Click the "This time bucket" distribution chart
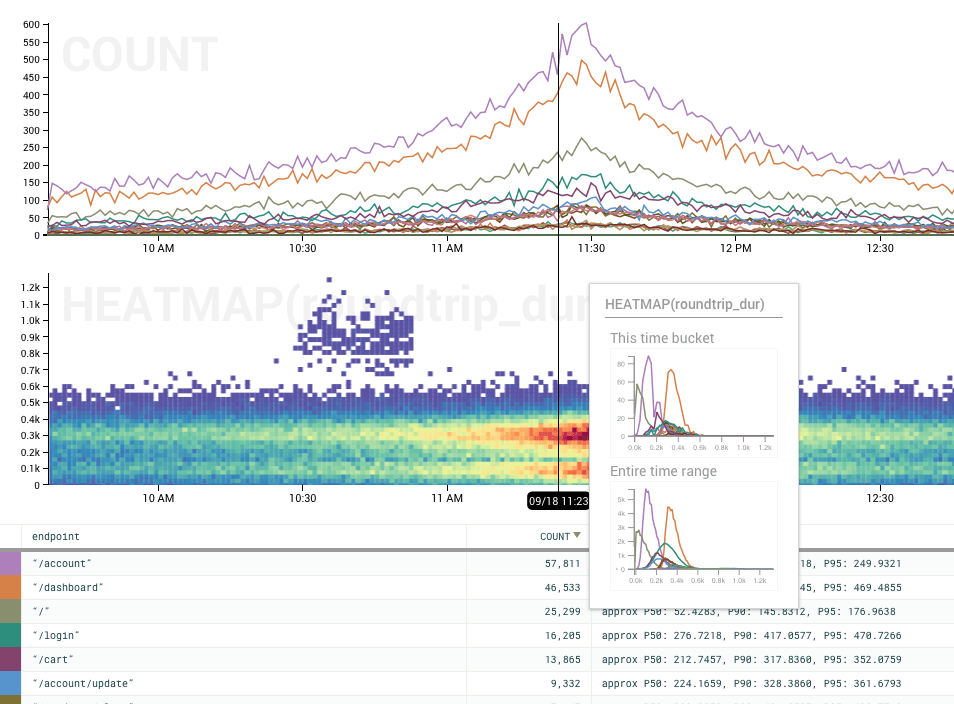 [692, 399]
